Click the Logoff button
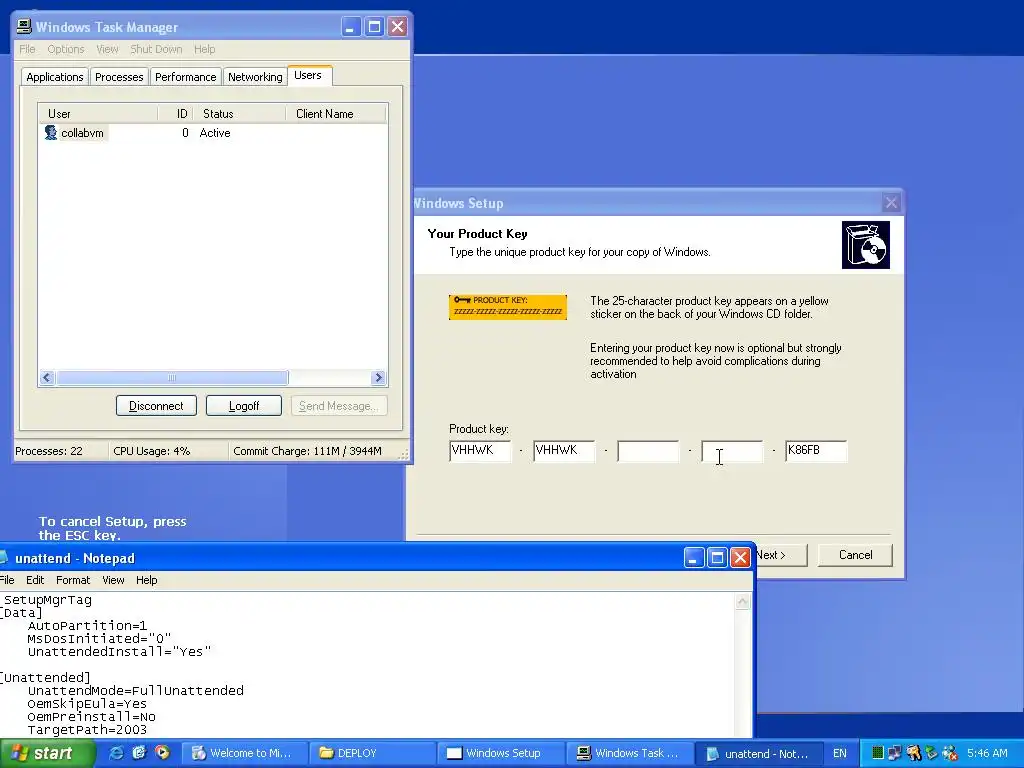 click(244, 406)
